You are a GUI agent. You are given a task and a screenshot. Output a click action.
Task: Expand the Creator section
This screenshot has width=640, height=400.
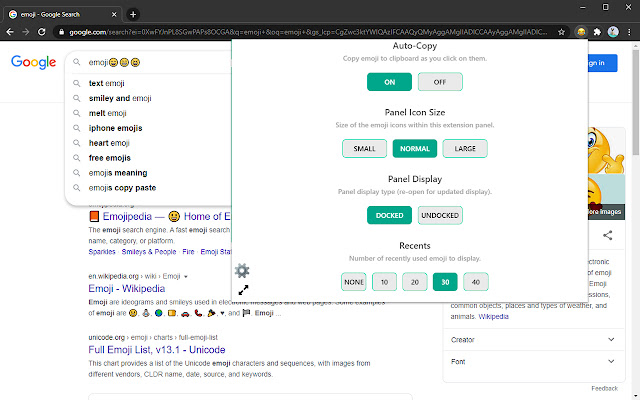coord(533,340)
